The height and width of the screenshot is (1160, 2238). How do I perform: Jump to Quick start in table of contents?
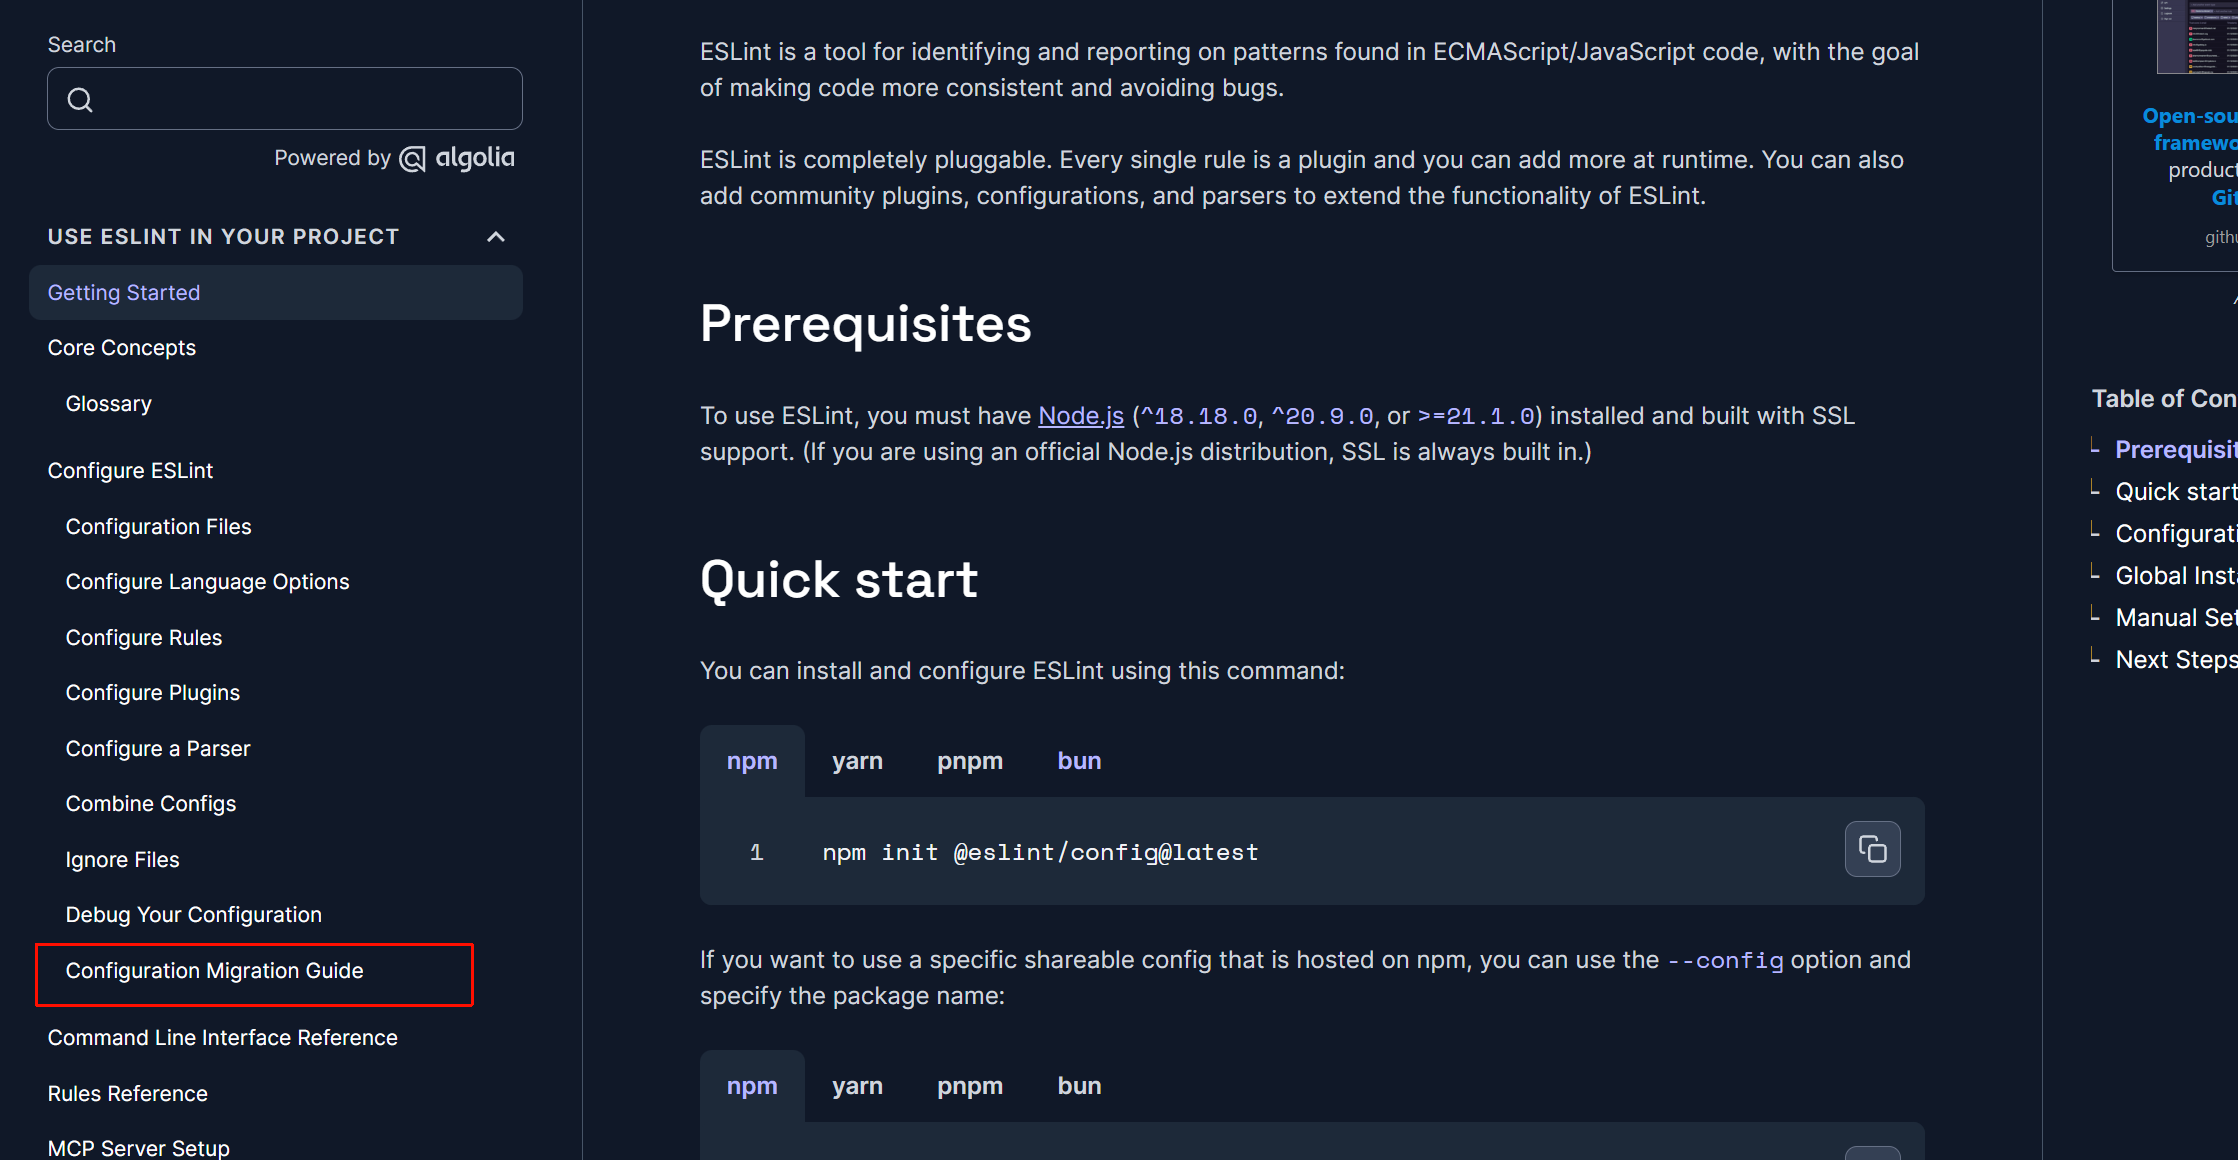pos(2175,492)
